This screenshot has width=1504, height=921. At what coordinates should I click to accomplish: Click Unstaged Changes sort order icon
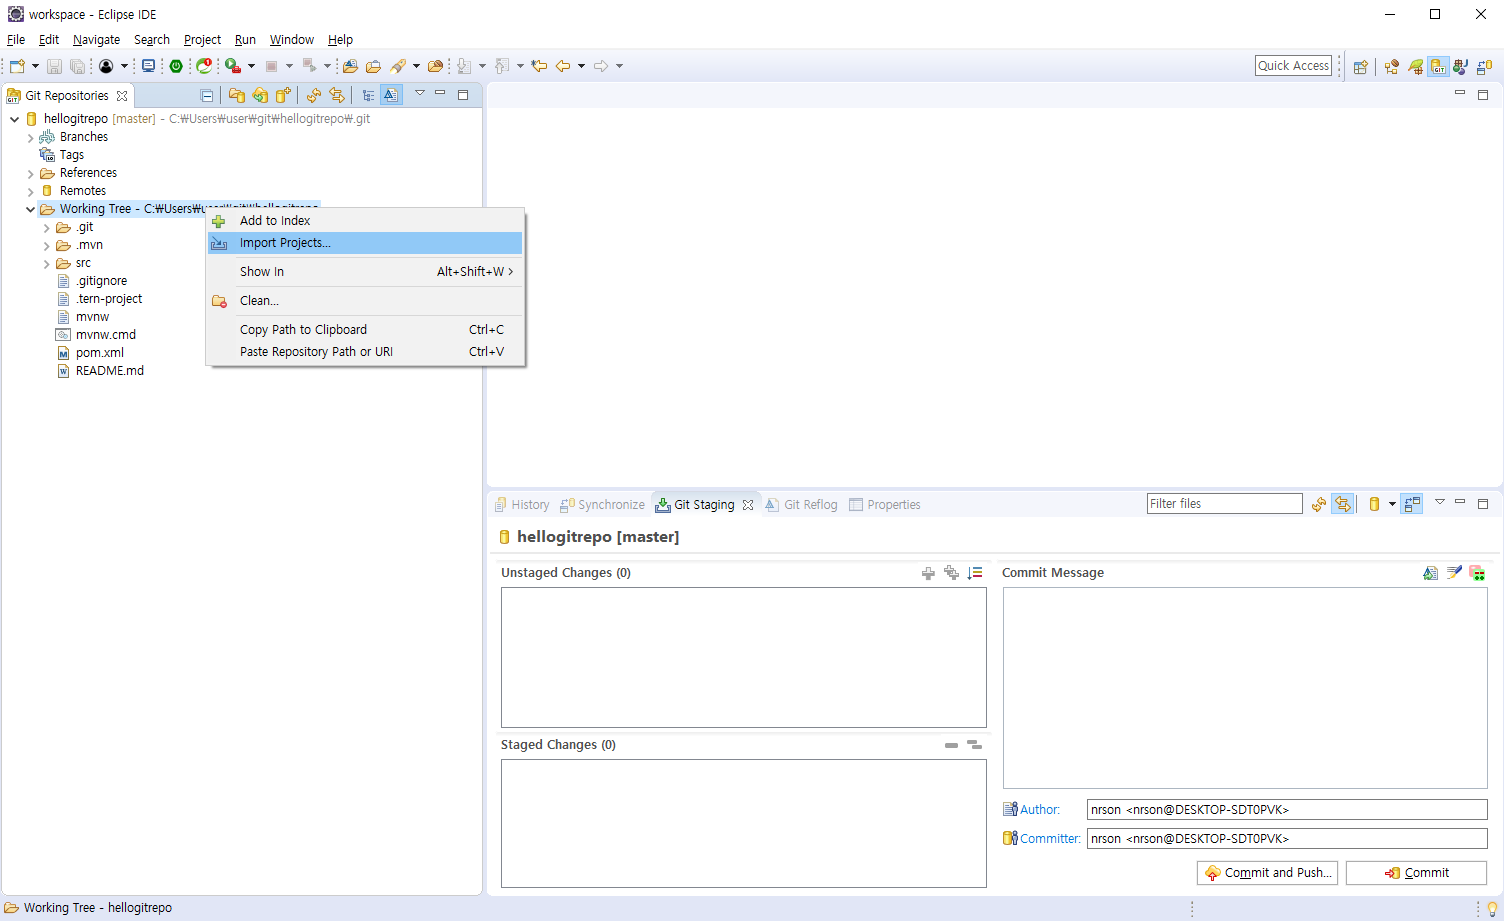[975, 573]
